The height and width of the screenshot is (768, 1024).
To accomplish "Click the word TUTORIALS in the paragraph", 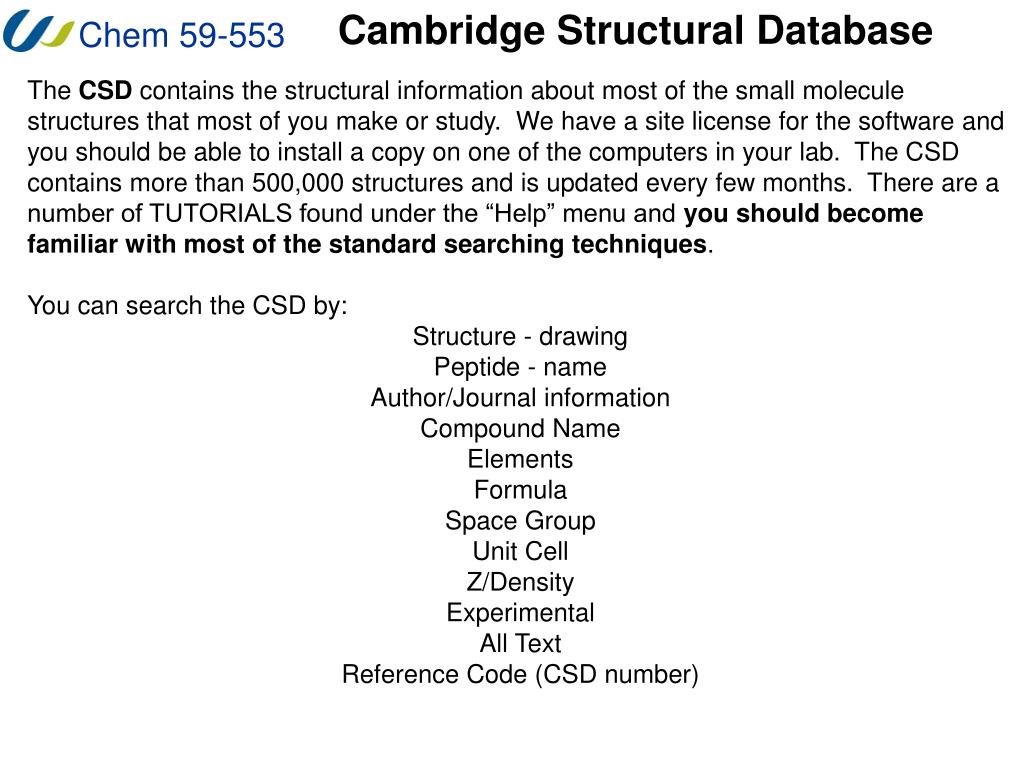I will pos(221,214).
